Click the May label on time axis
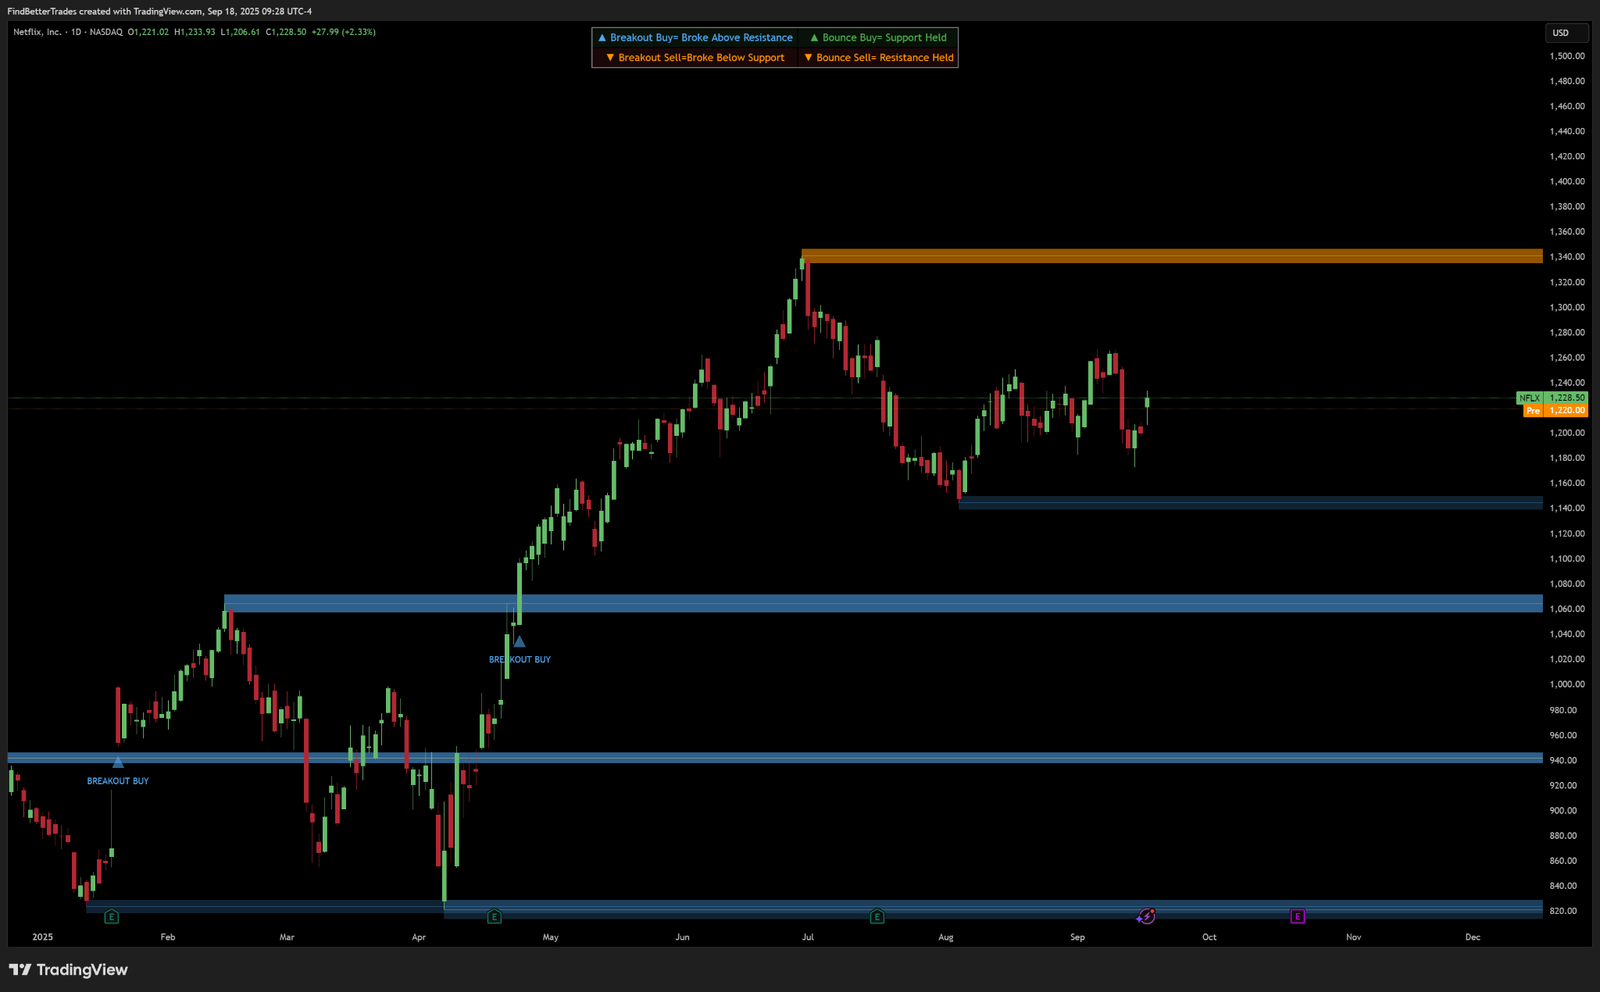1600x992 pixels. 550,937
